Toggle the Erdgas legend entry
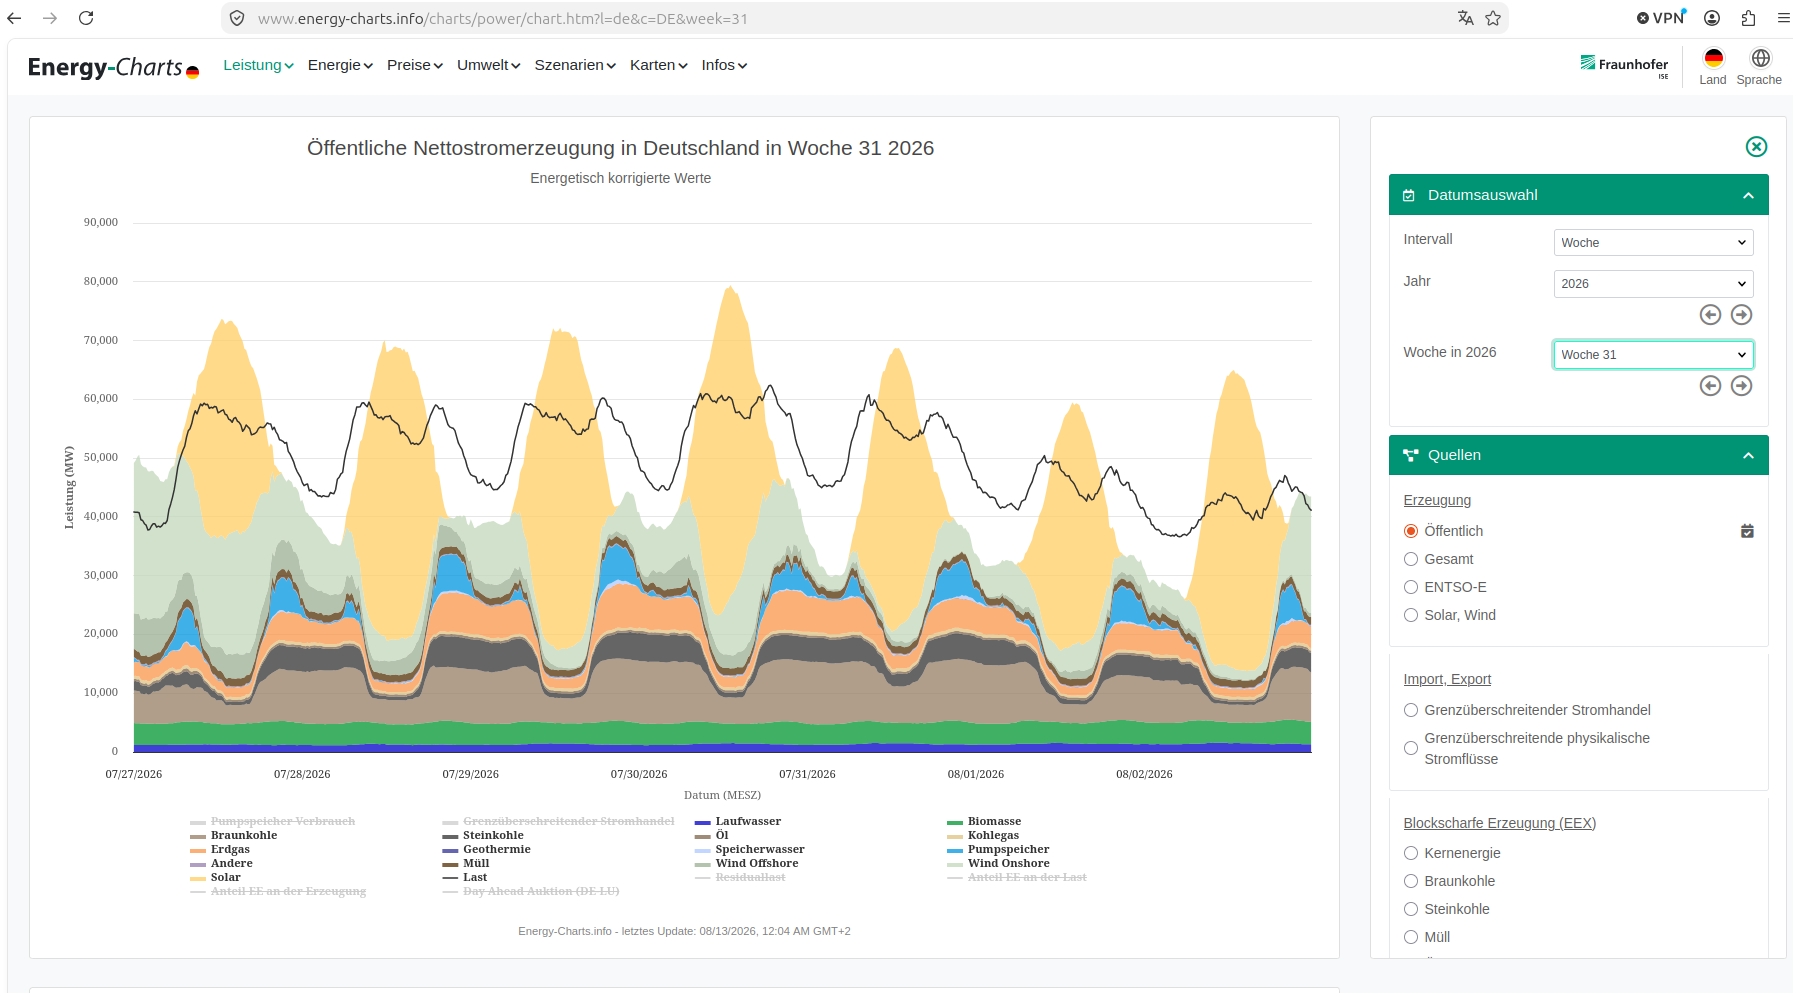The height and width of the screenshot is (993, 1793). [x=220, y=849]
